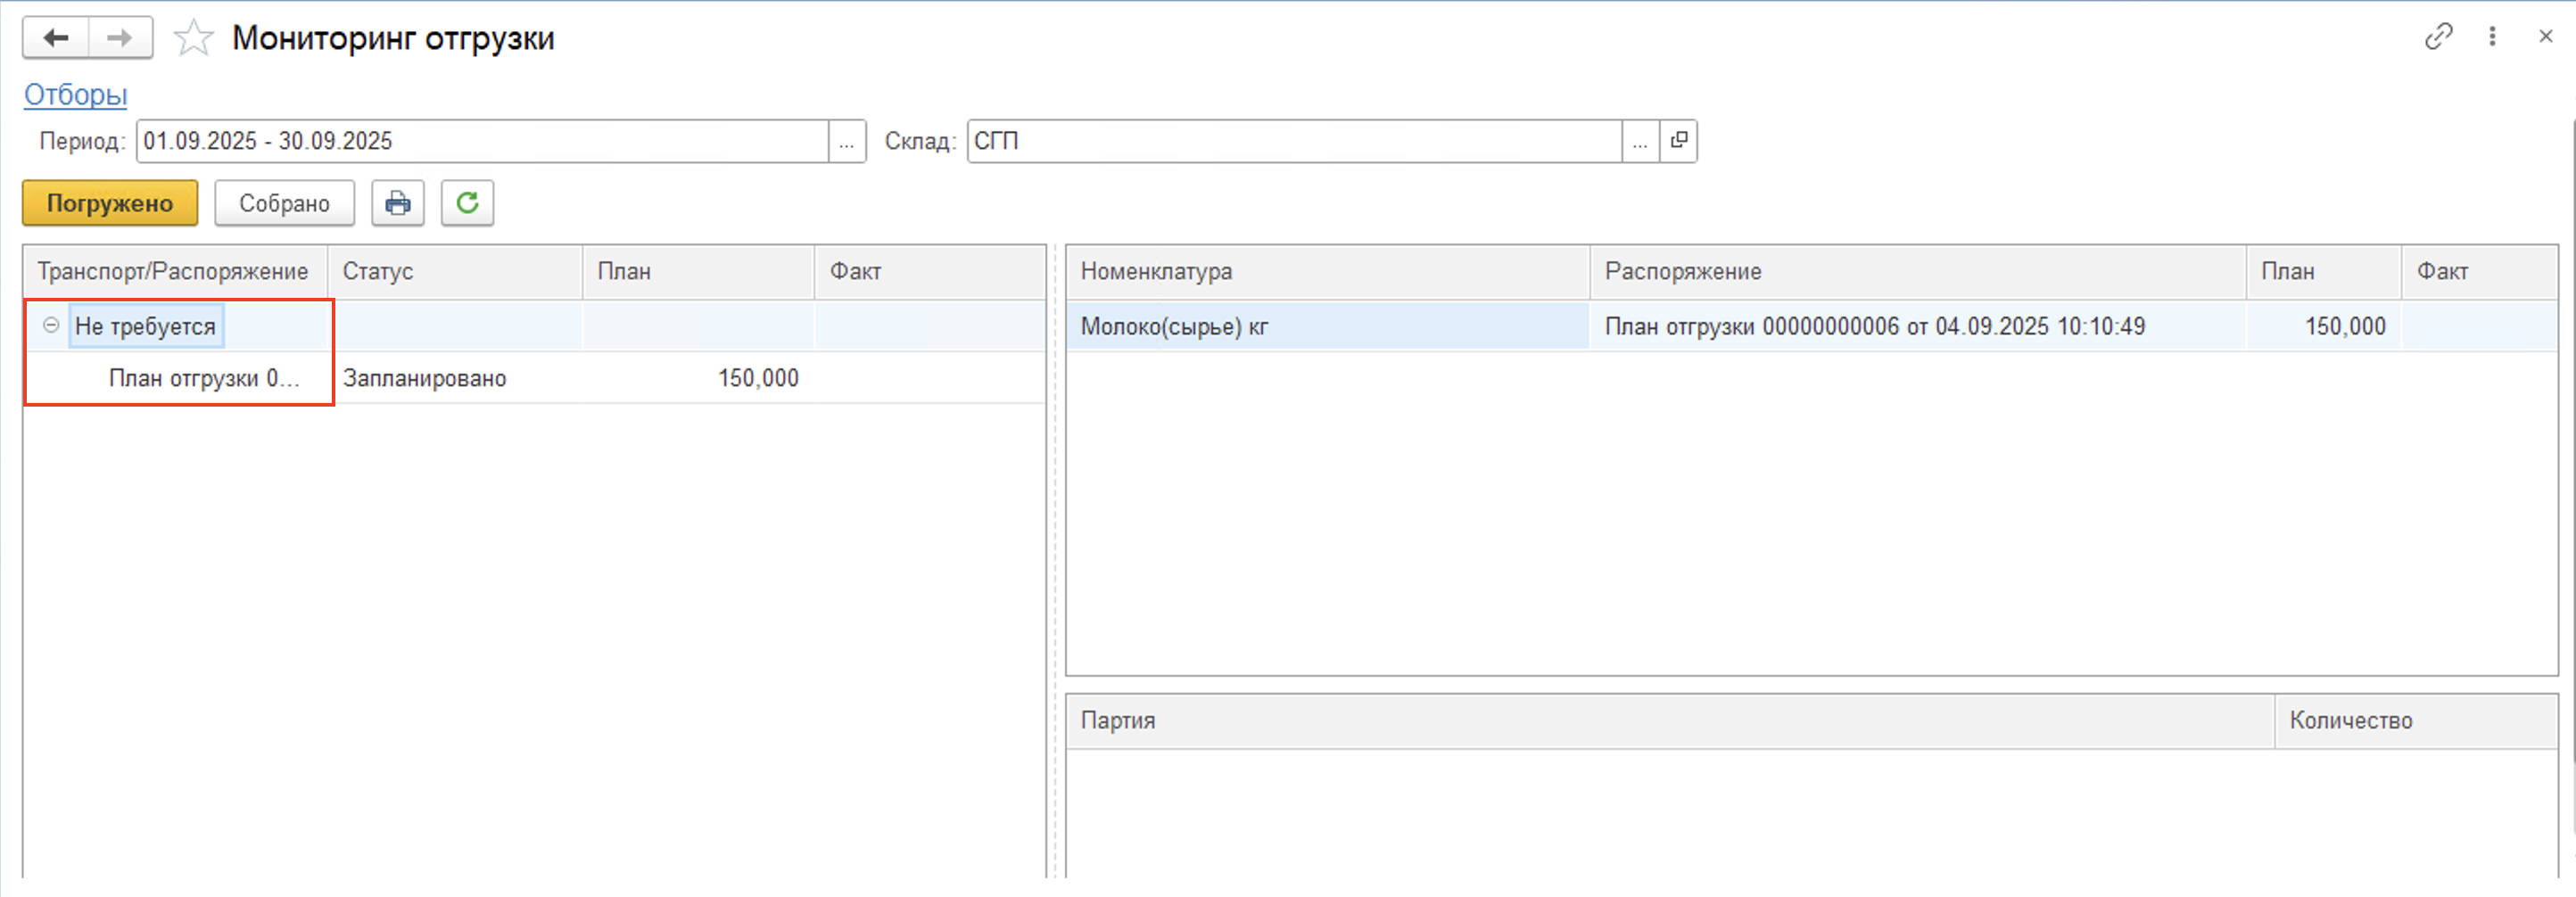Image resolution: width=2576 pixels, height=897 pixels.
Task: Select the Молоко(сырье) кг row
Action: (1174, 327)
